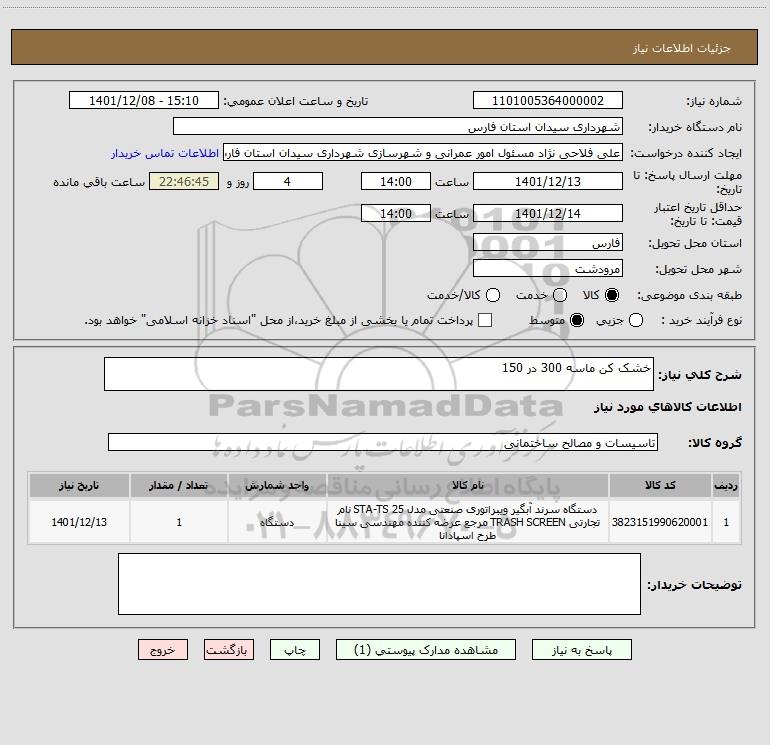
Task: Click the خروج exit button
Action: (163, 650)
